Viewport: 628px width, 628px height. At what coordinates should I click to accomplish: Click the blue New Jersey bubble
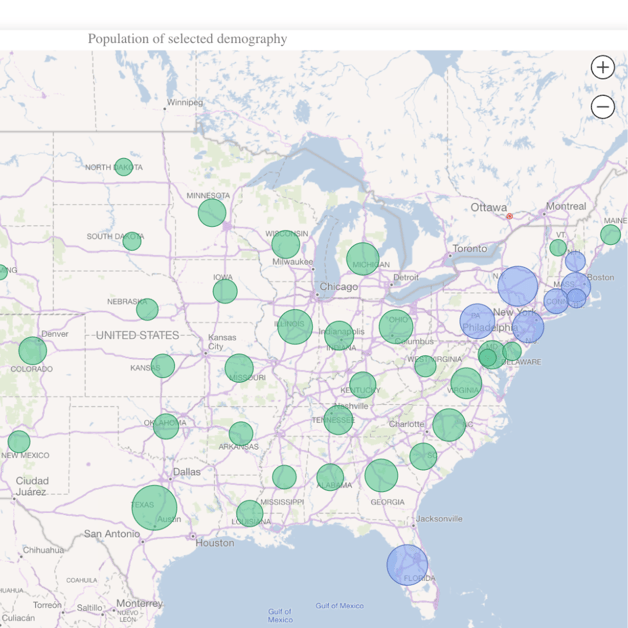[x=528, y=327]
